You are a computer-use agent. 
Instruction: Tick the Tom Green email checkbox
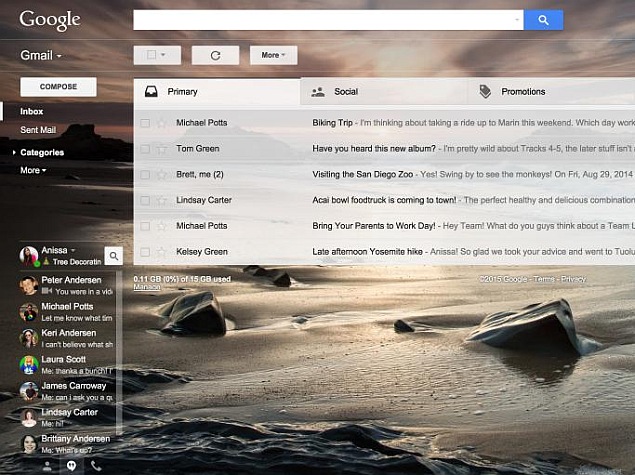145,149
